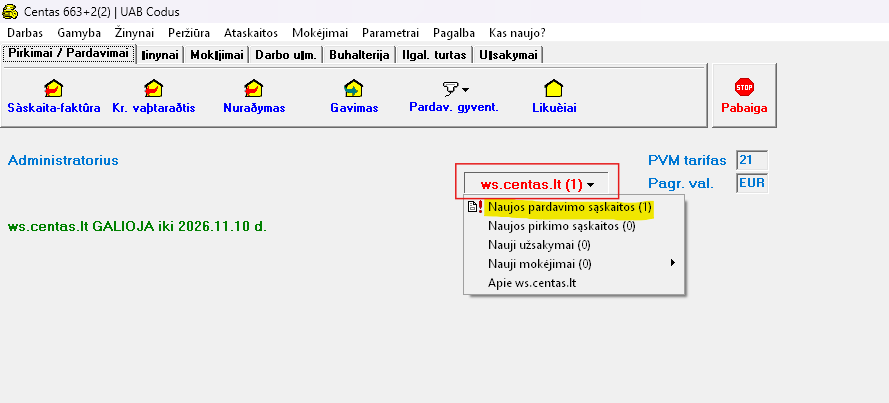Switch to the Mokėjimai tab

[217, 55]
